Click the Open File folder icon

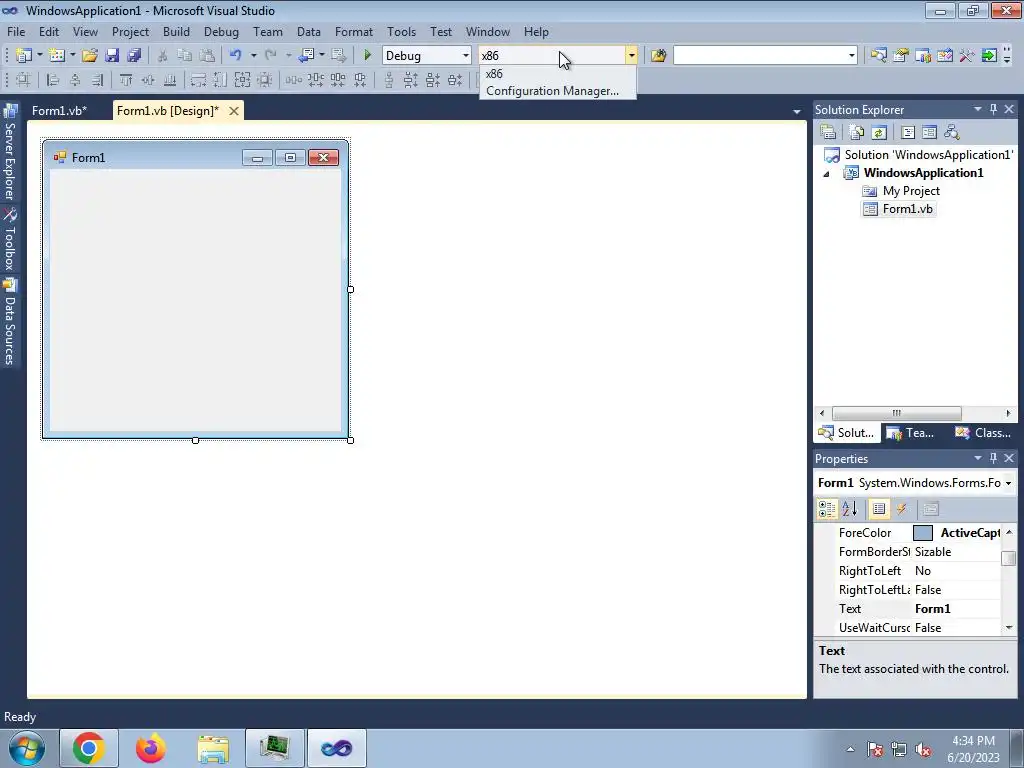(89, 56)
